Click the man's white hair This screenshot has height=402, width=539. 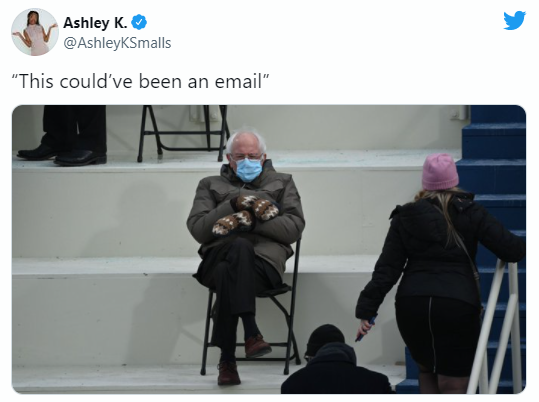pos(246,140)
